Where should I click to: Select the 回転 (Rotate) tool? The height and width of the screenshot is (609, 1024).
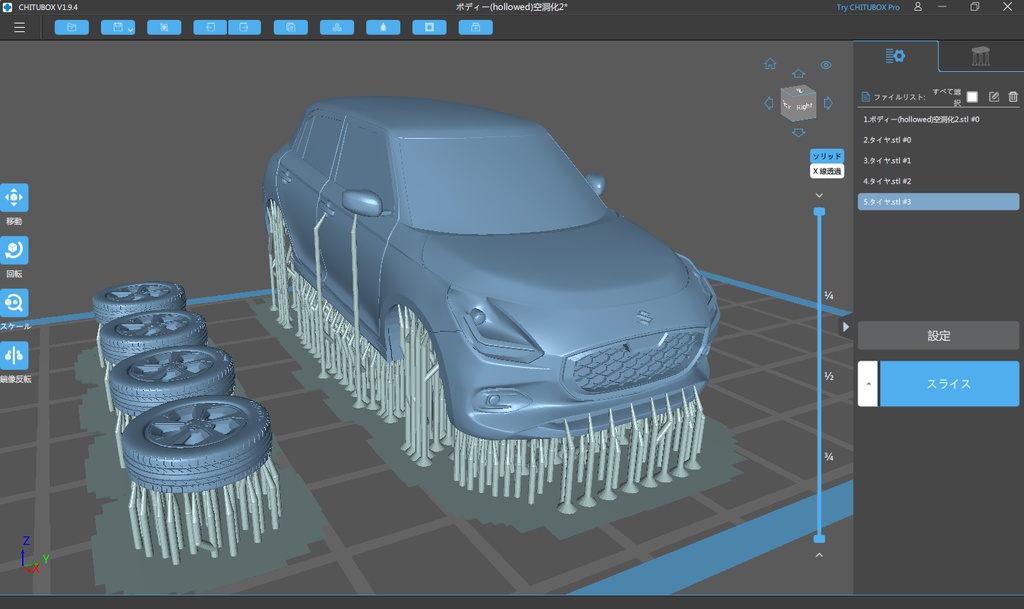15,250
